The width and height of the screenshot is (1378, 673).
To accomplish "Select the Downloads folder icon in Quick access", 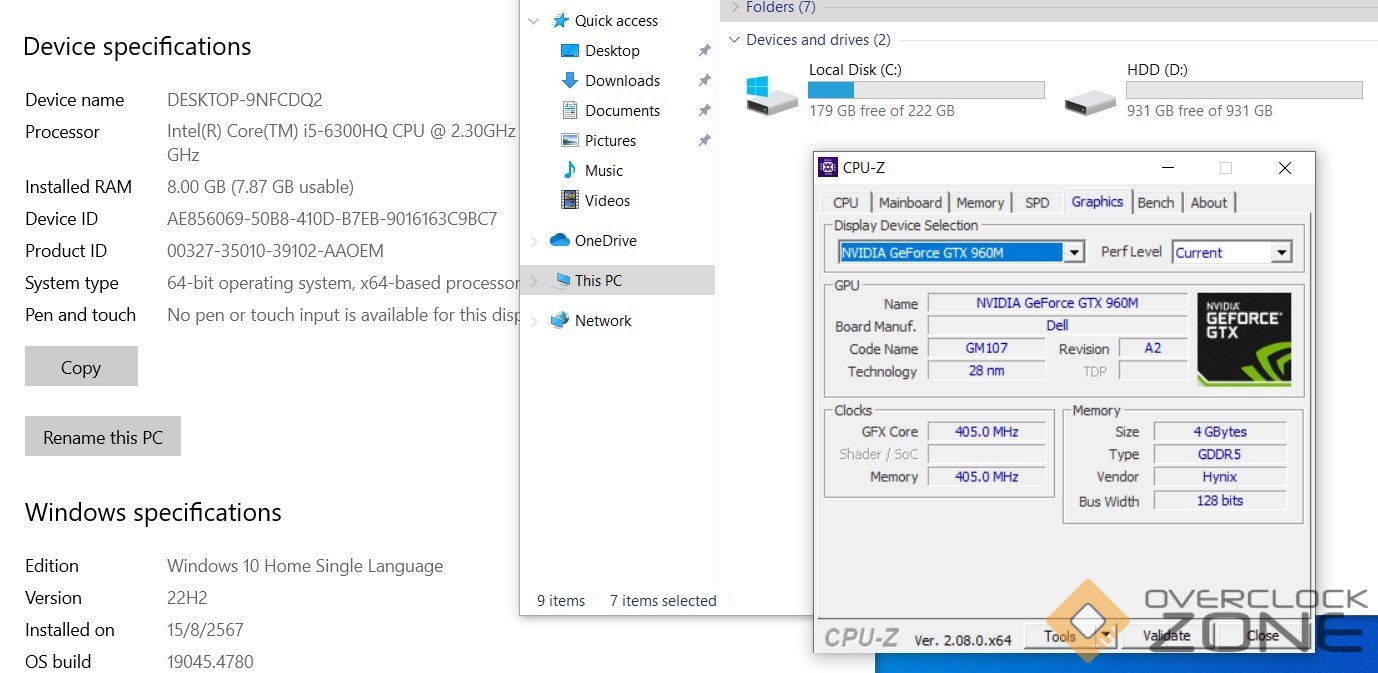I will [x=570, y=80].
